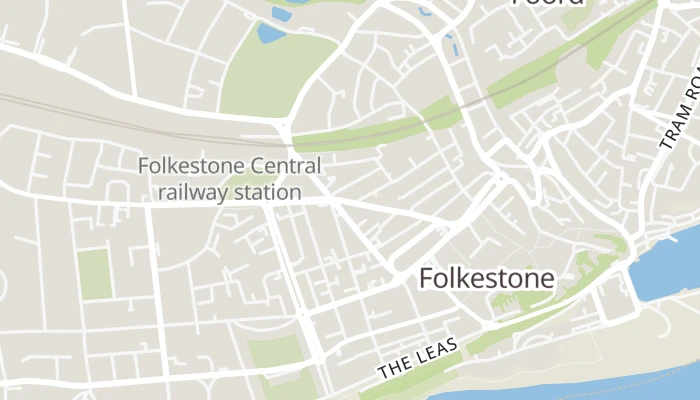
Task: Click the road junction just north of station label
Action: 284,125
